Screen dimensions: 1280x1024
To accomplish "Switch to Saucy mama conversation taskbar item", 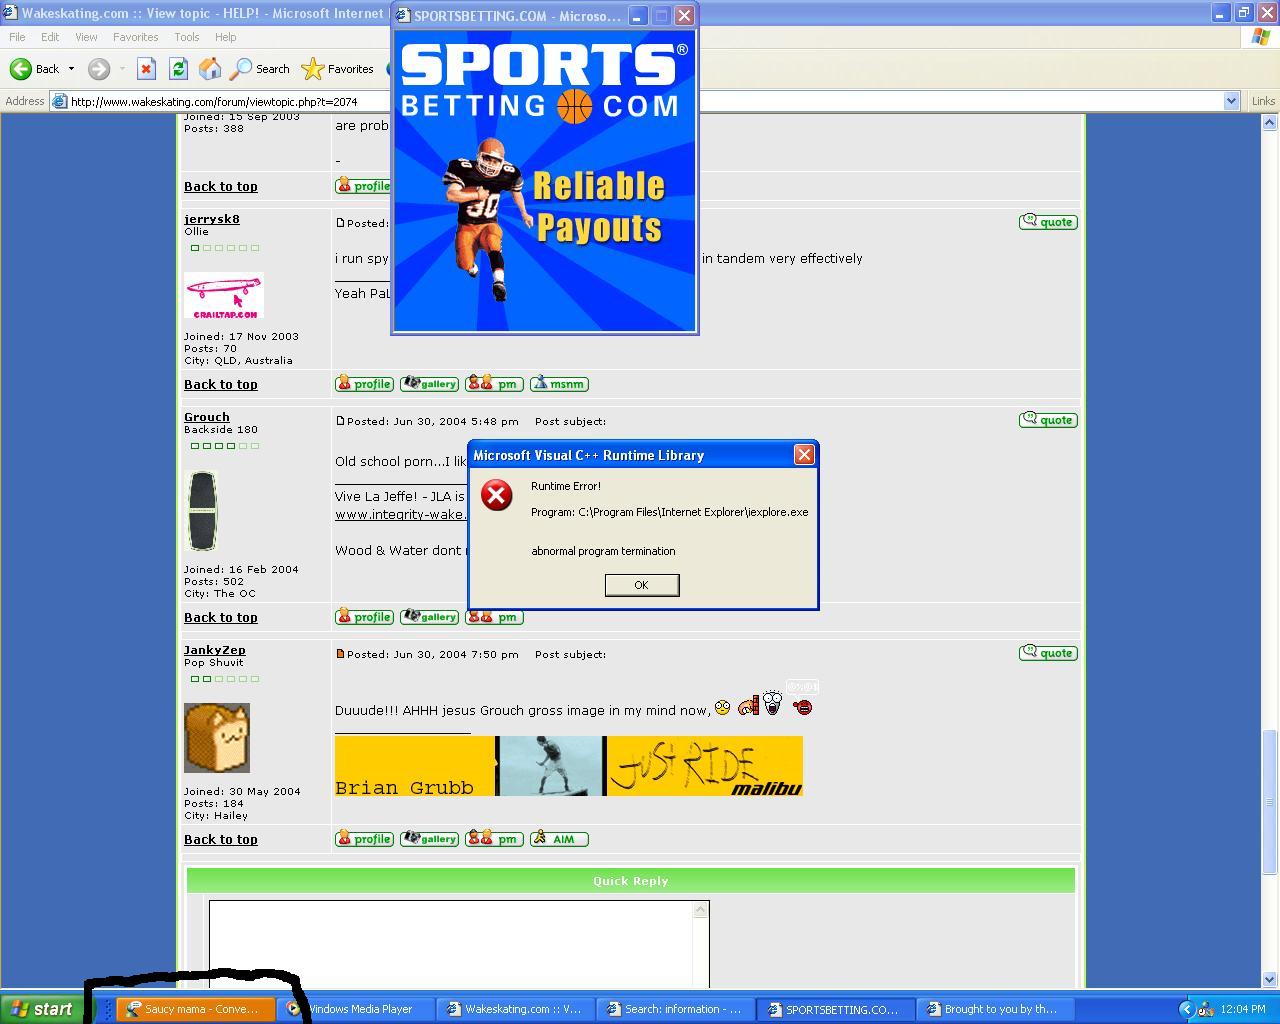I will tap(196, 1009).
